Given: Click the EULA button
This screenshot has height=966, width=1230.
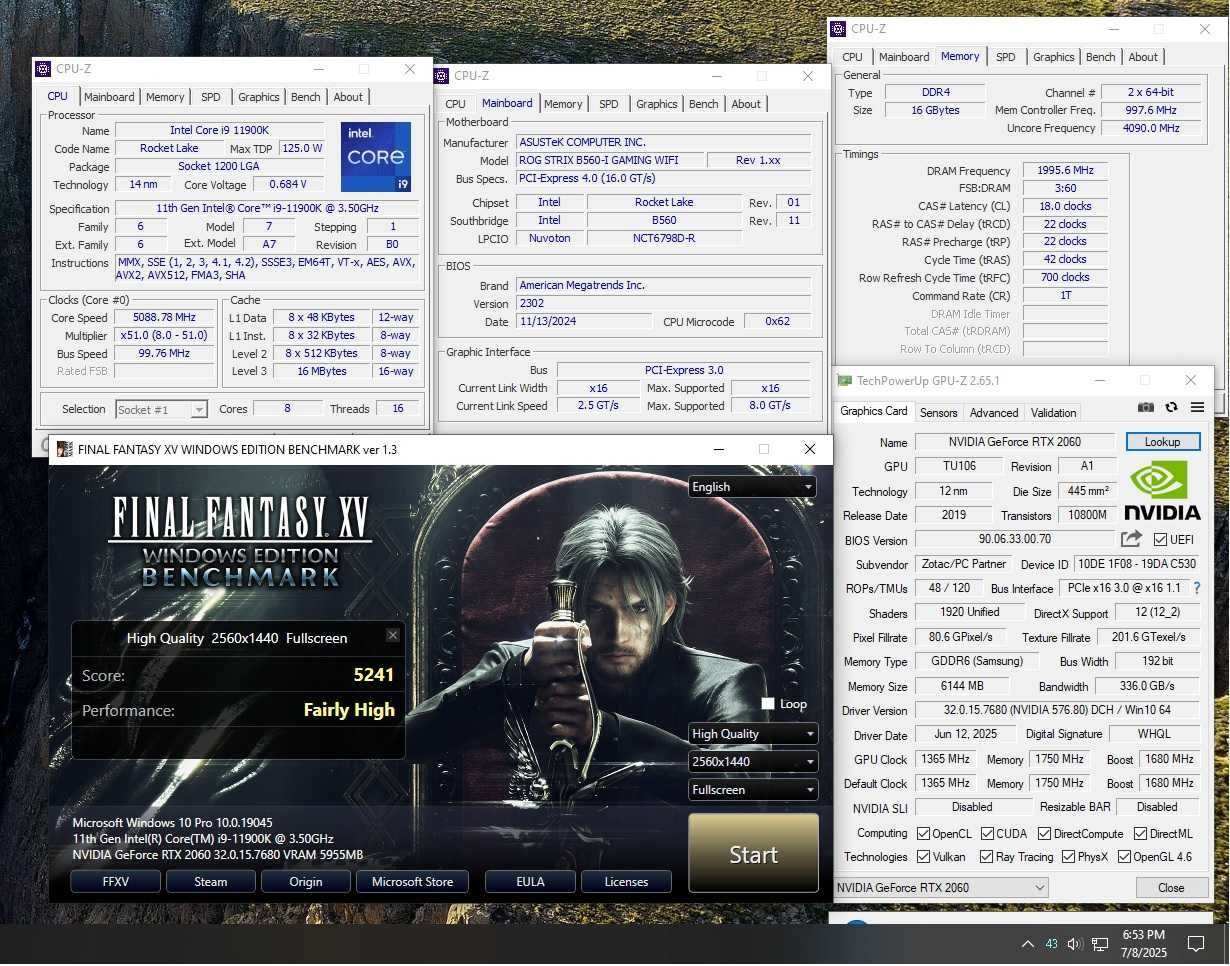Looking at the screenshot, I should (x=531, y=882).
